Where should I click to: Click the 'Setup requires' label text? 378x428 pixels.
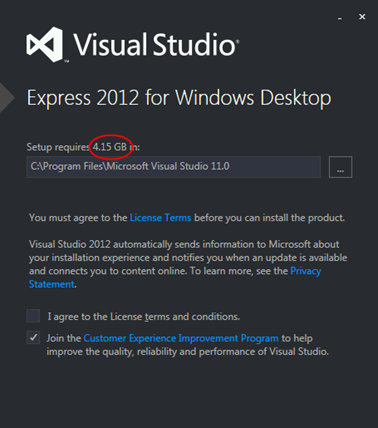pos(59,147)
